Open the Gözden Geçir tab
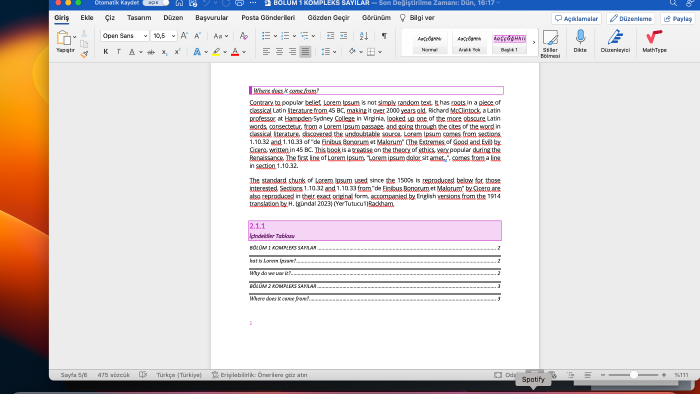 tap(329, 18)
